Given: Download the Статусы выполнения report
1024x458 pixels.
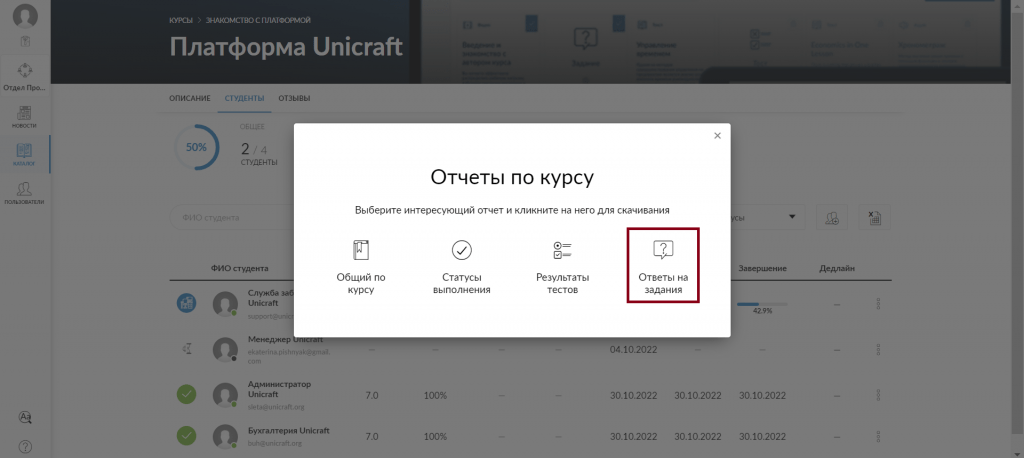Looking at the screenshot, I should pos(462,265).
